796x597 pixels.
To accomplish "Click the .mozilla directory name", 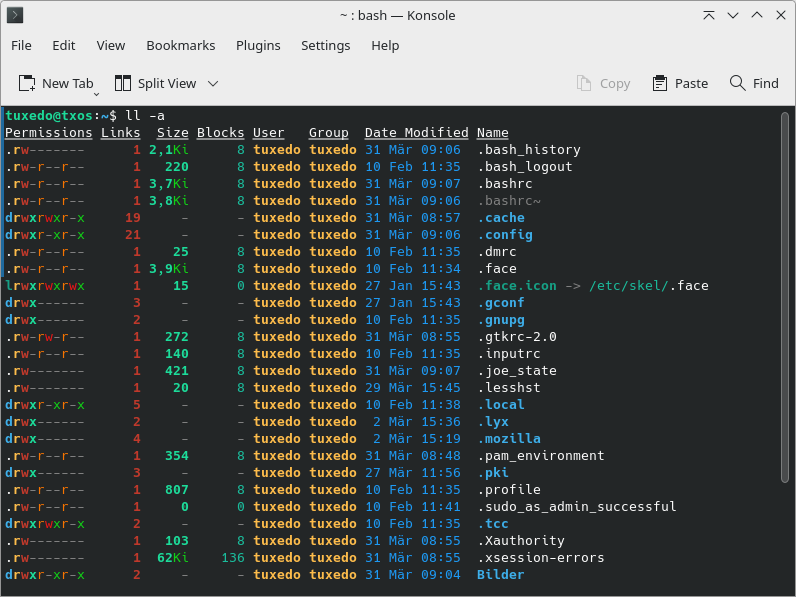I will pyautogui.click(x=509, y=439).
